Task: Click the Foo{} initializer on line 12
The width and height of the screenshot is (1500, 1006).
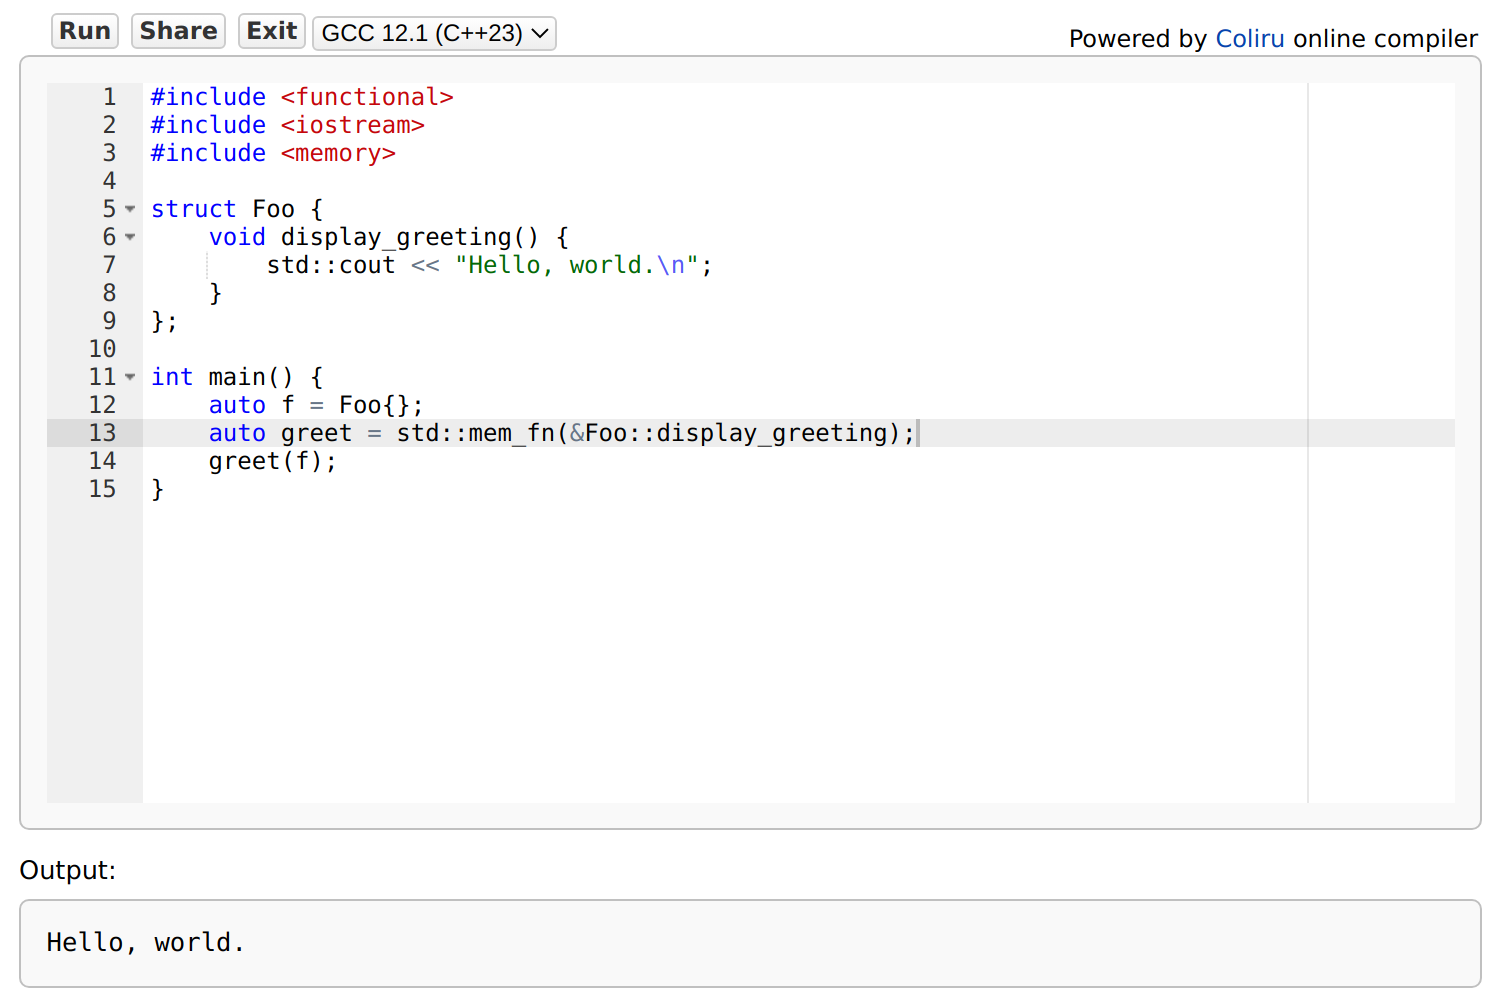Action: click(x=374, y=405)
